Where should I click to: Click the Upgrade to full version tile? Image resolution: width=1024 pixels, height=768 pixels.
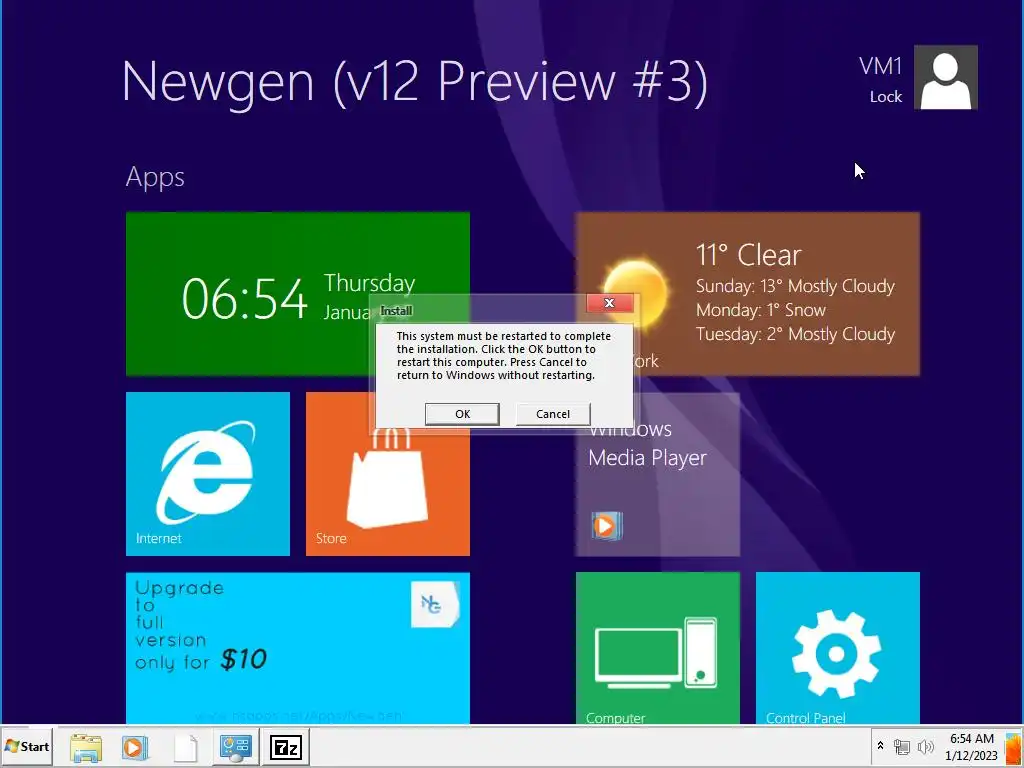[x=298, y=648]
